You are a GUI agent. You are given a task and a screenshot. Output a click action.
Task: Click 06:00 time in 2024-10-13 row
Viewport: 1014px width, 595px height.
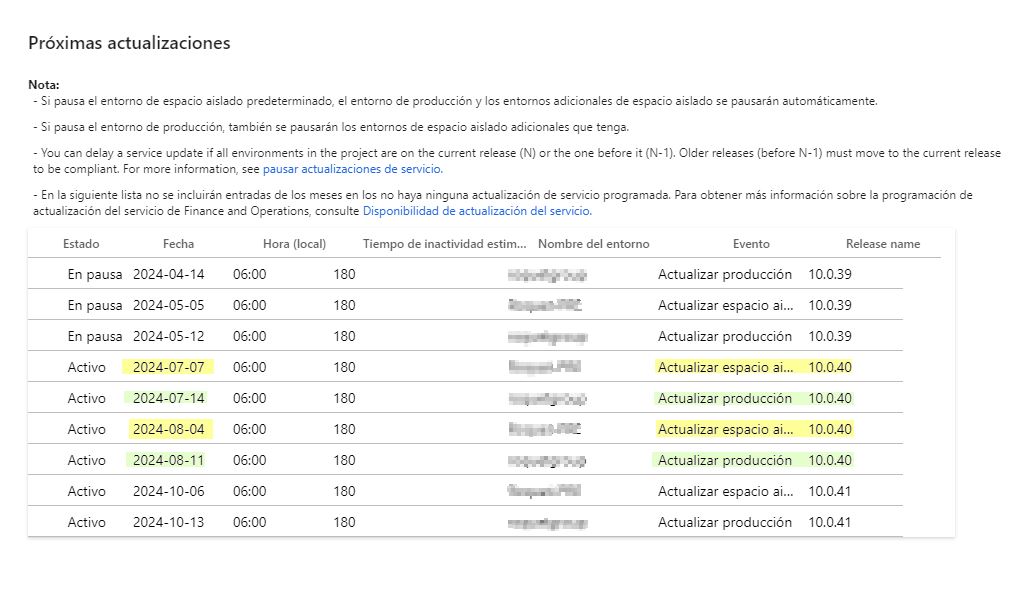250,523
